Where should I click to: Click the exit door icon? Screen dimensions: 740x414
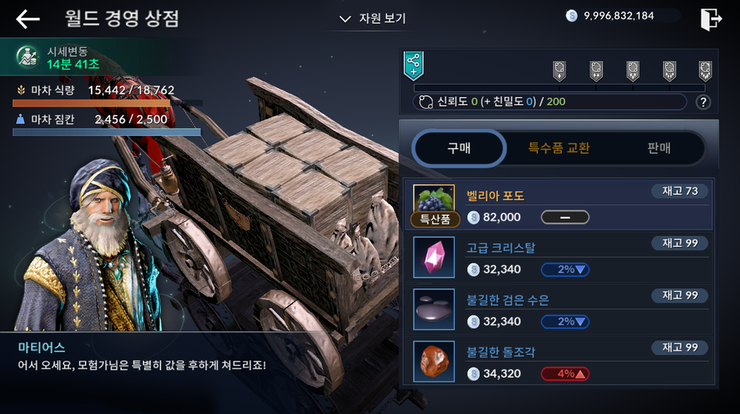click(711, 19)
